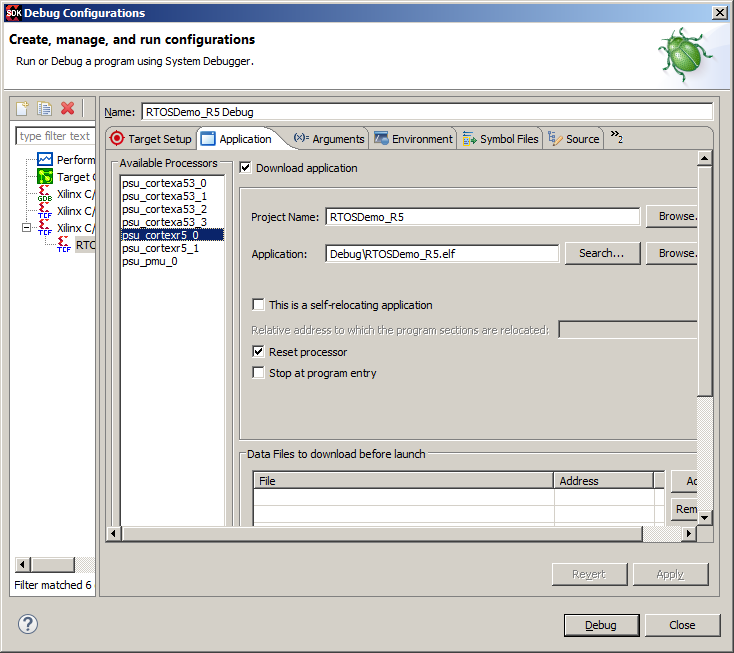
Task: Toggle the Reset processor checkbox
Action: pos(259,352)
